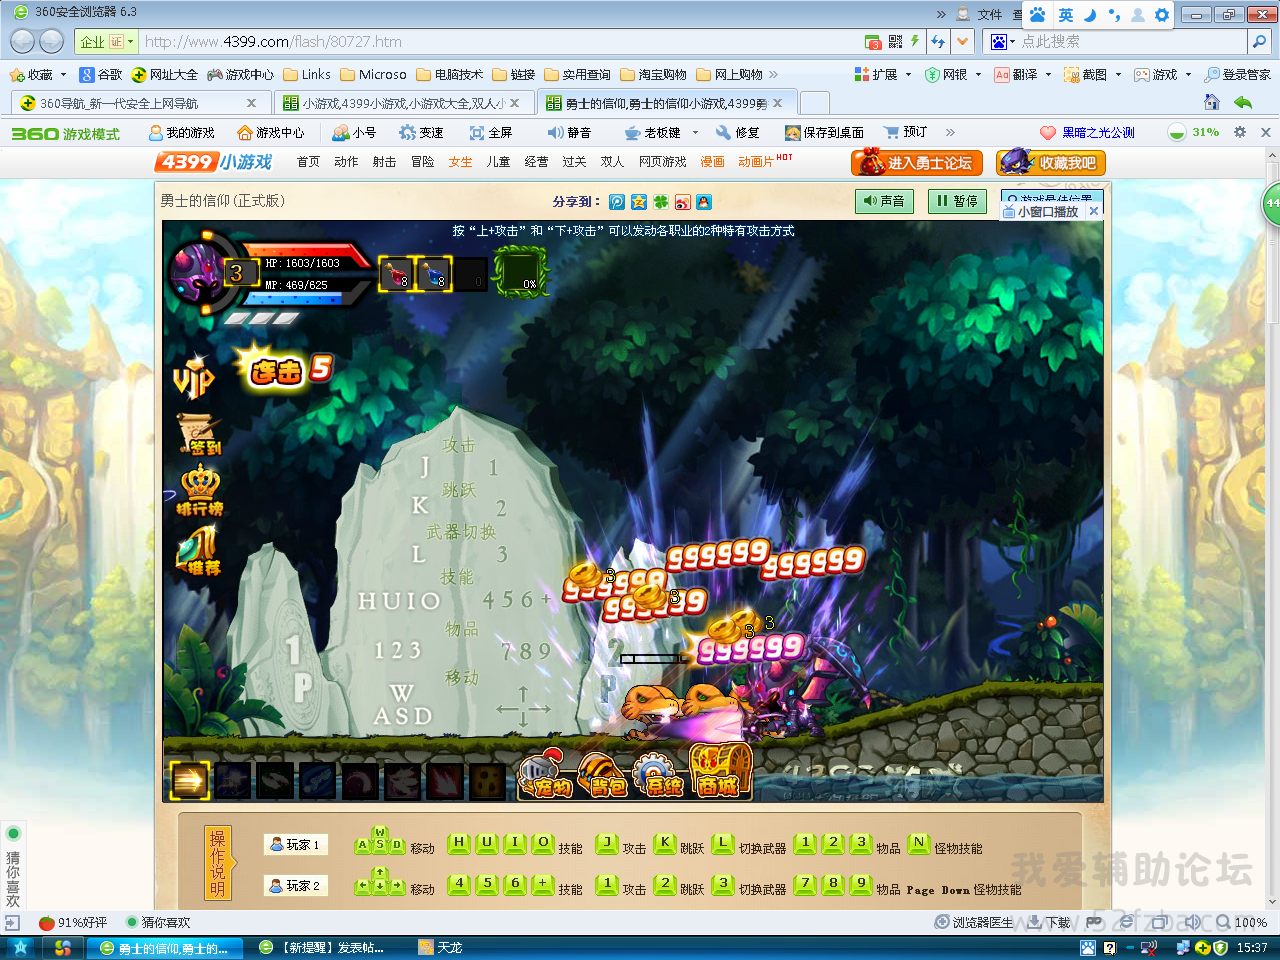Click the green undo arrow on tab bar

[1243, 102]
